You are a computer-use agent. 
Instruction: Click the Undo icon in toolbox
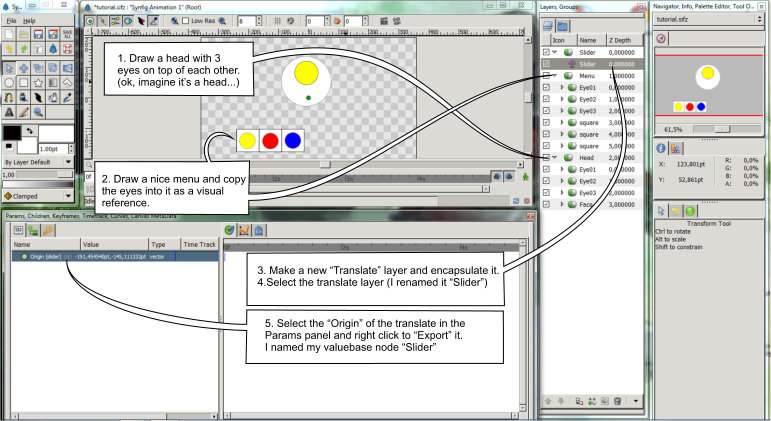click(x=10, y=48)
